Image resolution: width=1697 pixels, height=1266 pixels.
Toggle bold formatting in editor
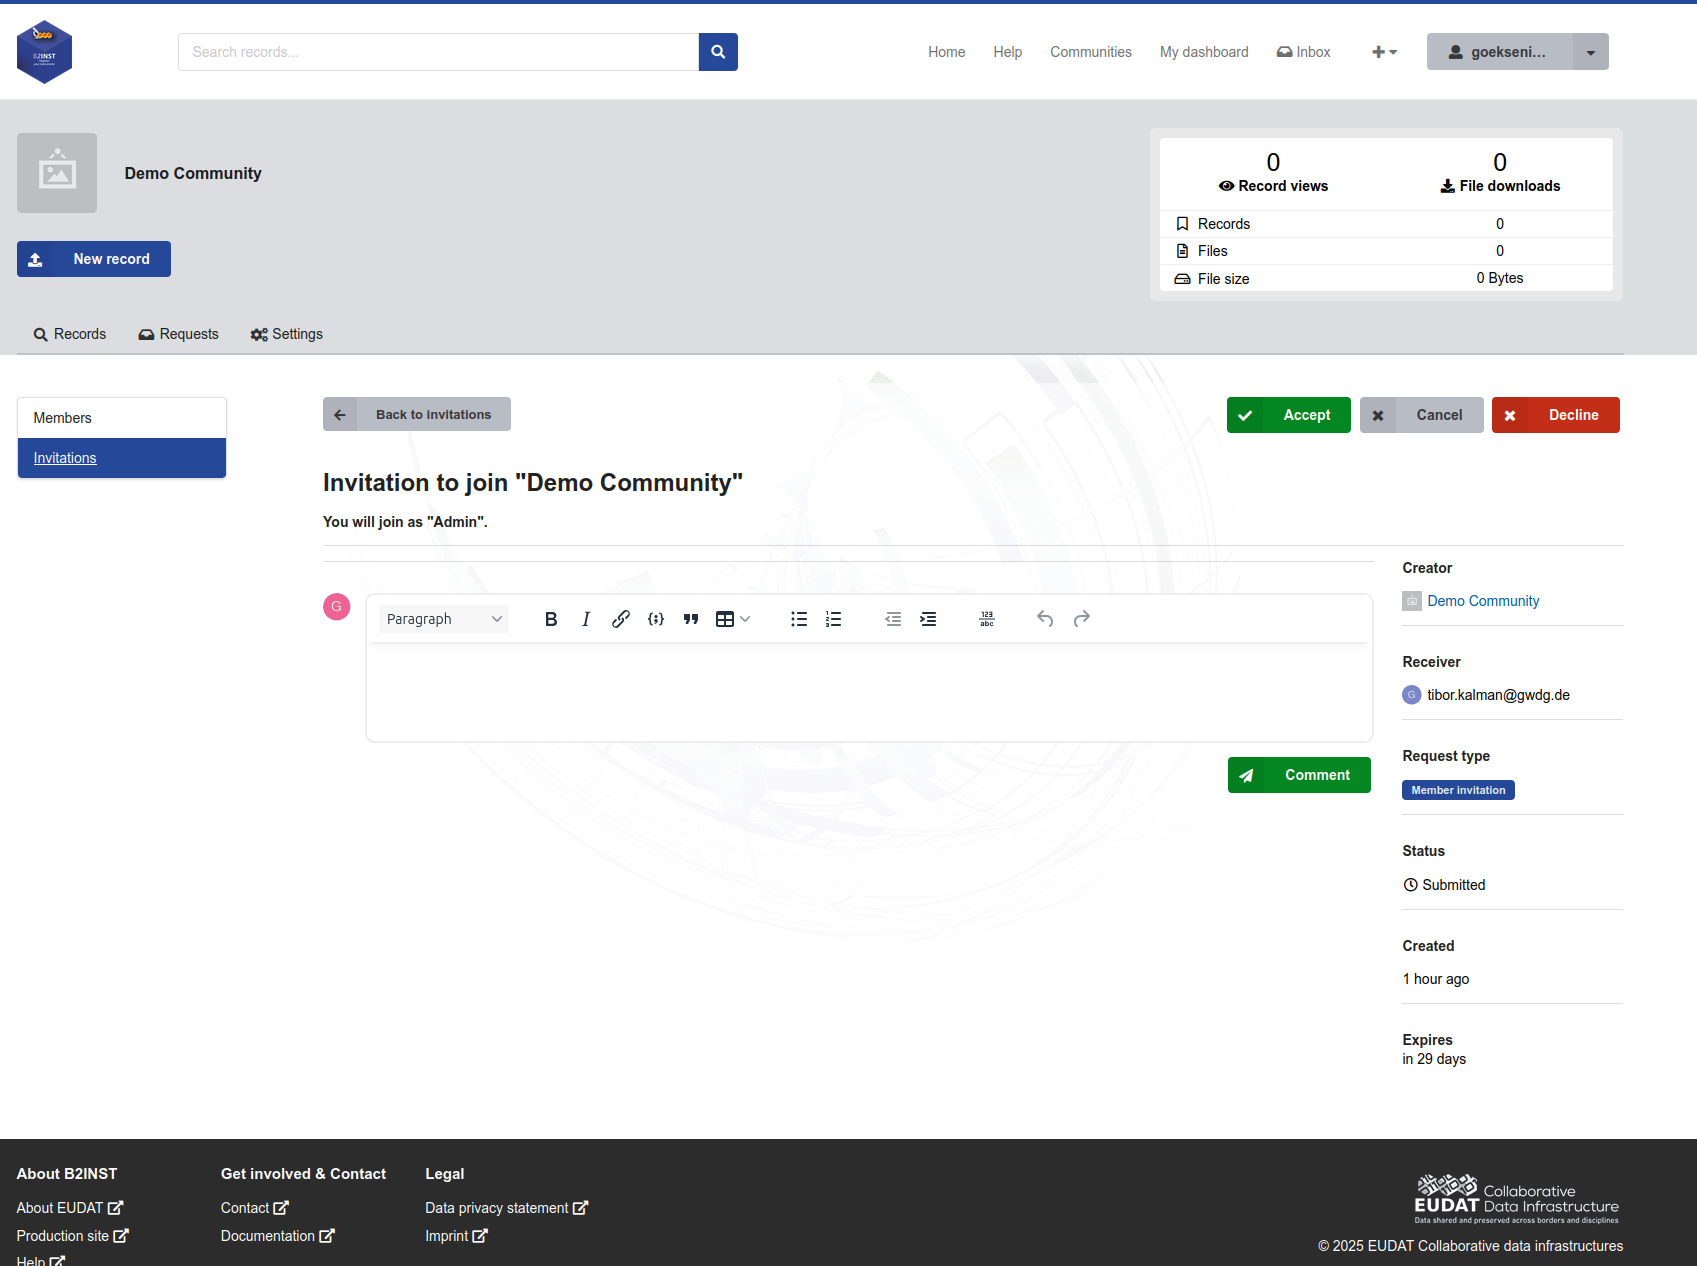coord(551,619)
